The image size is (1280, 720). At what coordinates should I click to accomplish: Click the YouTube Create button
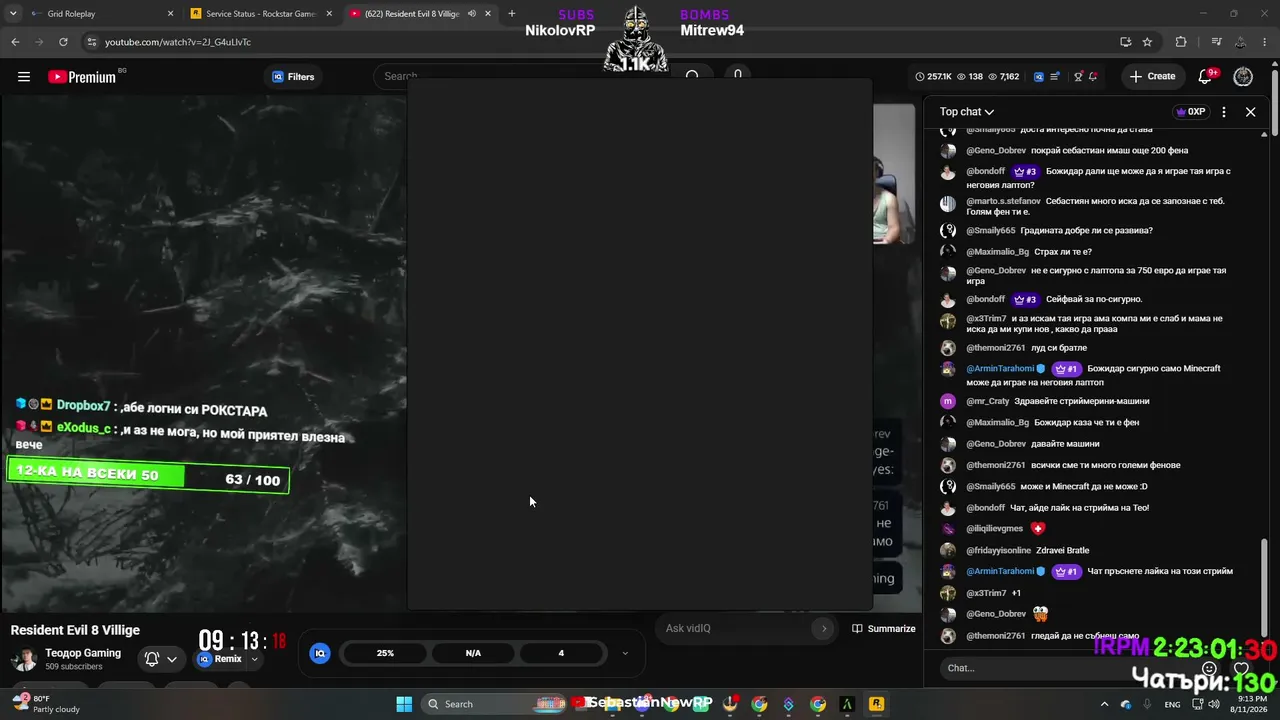1153,77
